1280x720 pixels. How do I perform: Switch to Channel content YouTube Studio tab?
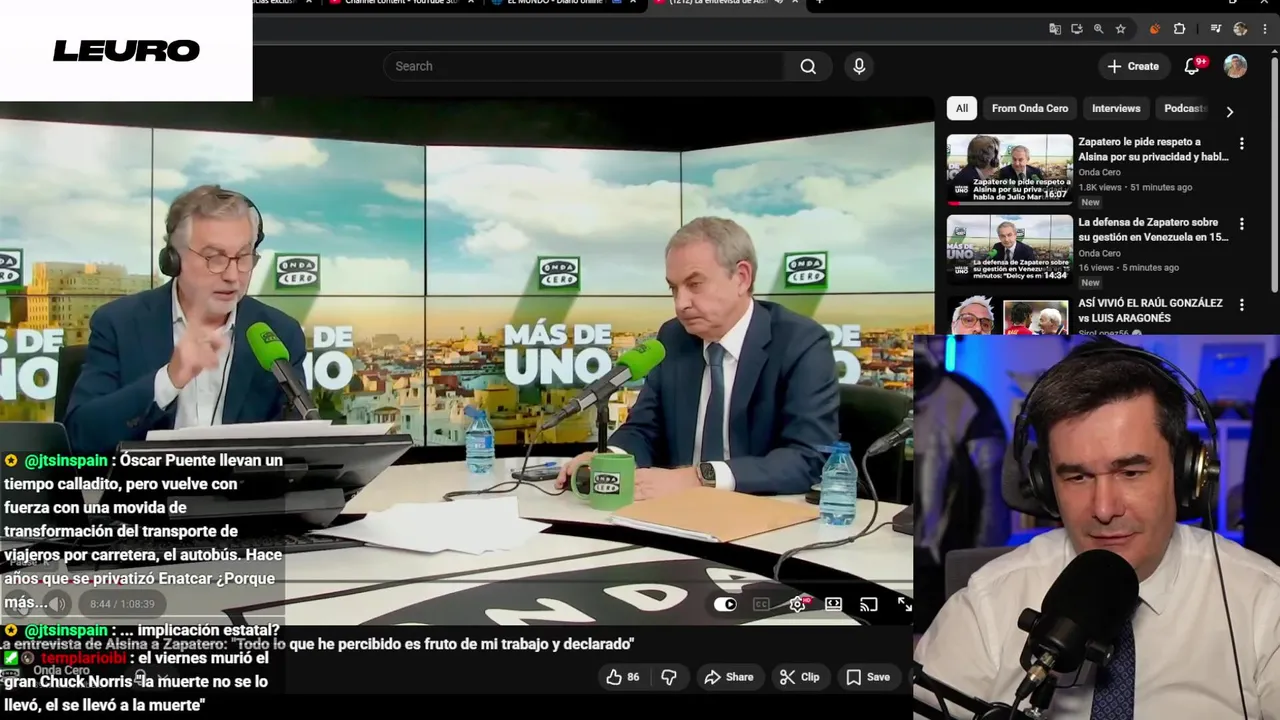click(x=402, y=3)
